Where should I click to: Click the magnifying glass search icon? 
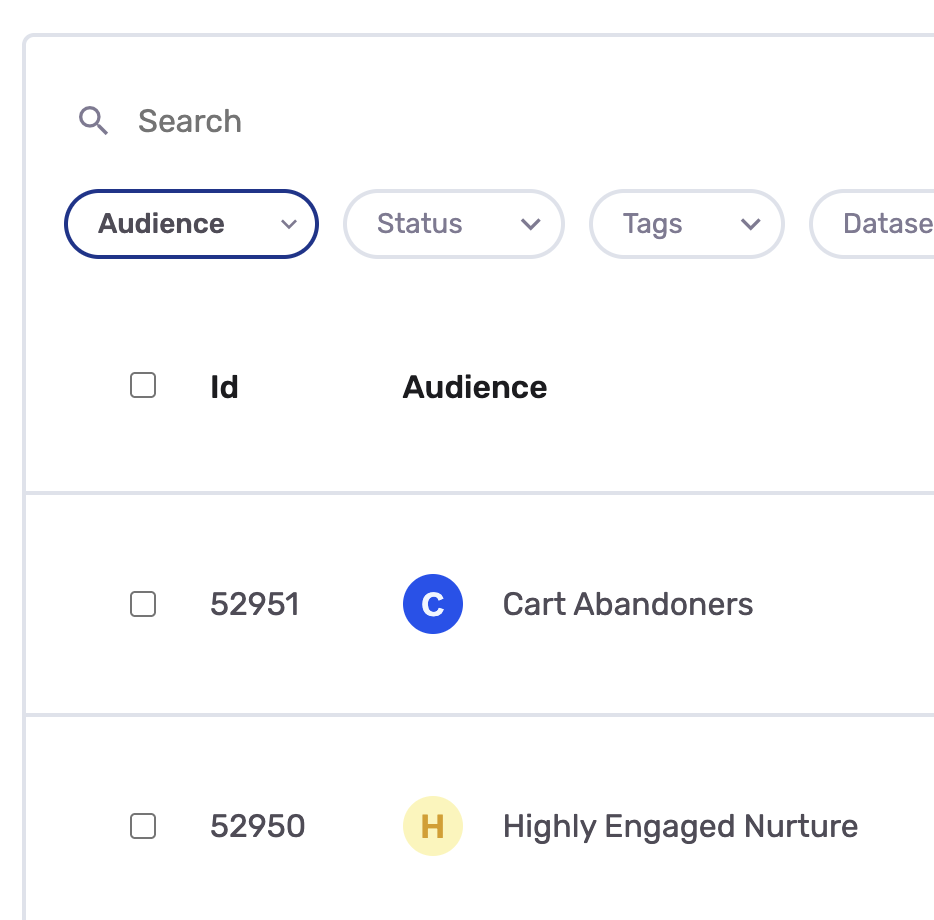tap(93, 122)
